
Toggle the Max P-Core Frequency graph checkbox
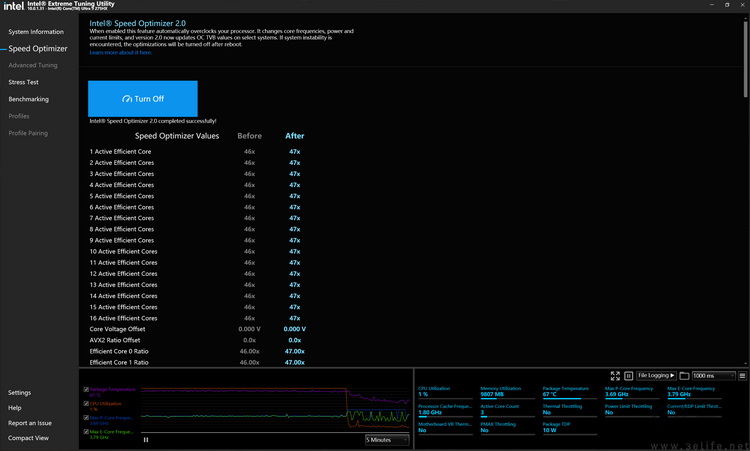pyautogui.click(x=86, y=418)
